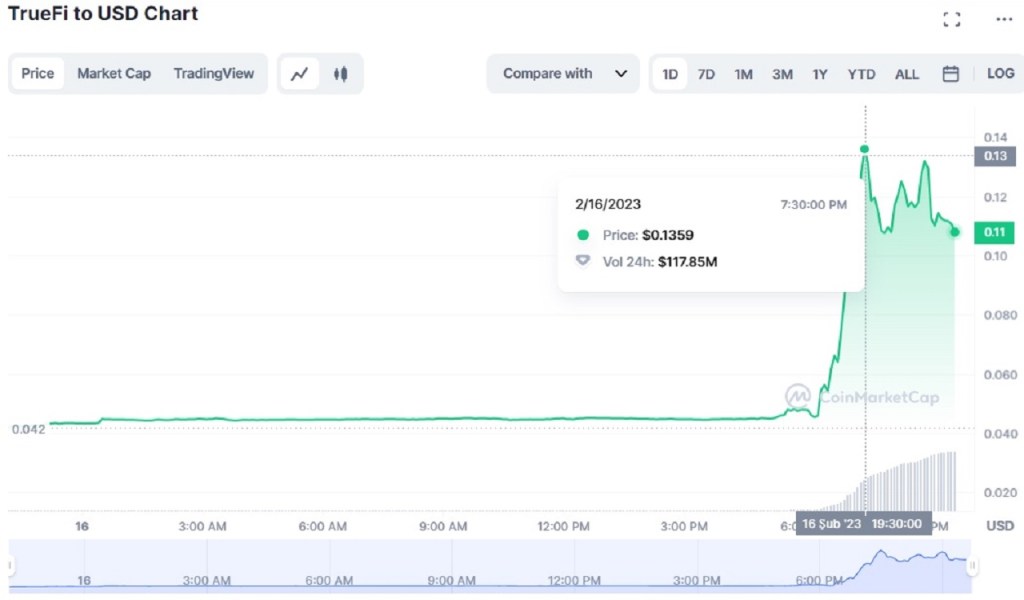Switch to line chart view icon
The width and height of the screenshot is (1024, 600).
click(300, 74)
